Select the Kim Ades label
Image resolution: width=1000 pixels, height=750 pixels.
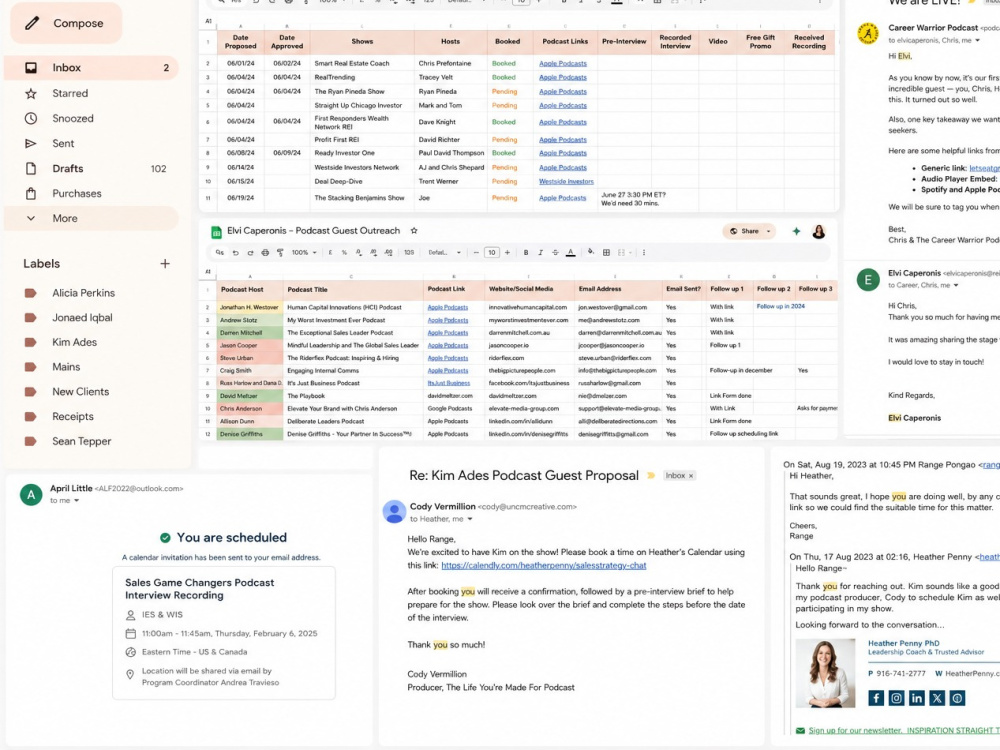pyautogui.click(x=75, y=342)
